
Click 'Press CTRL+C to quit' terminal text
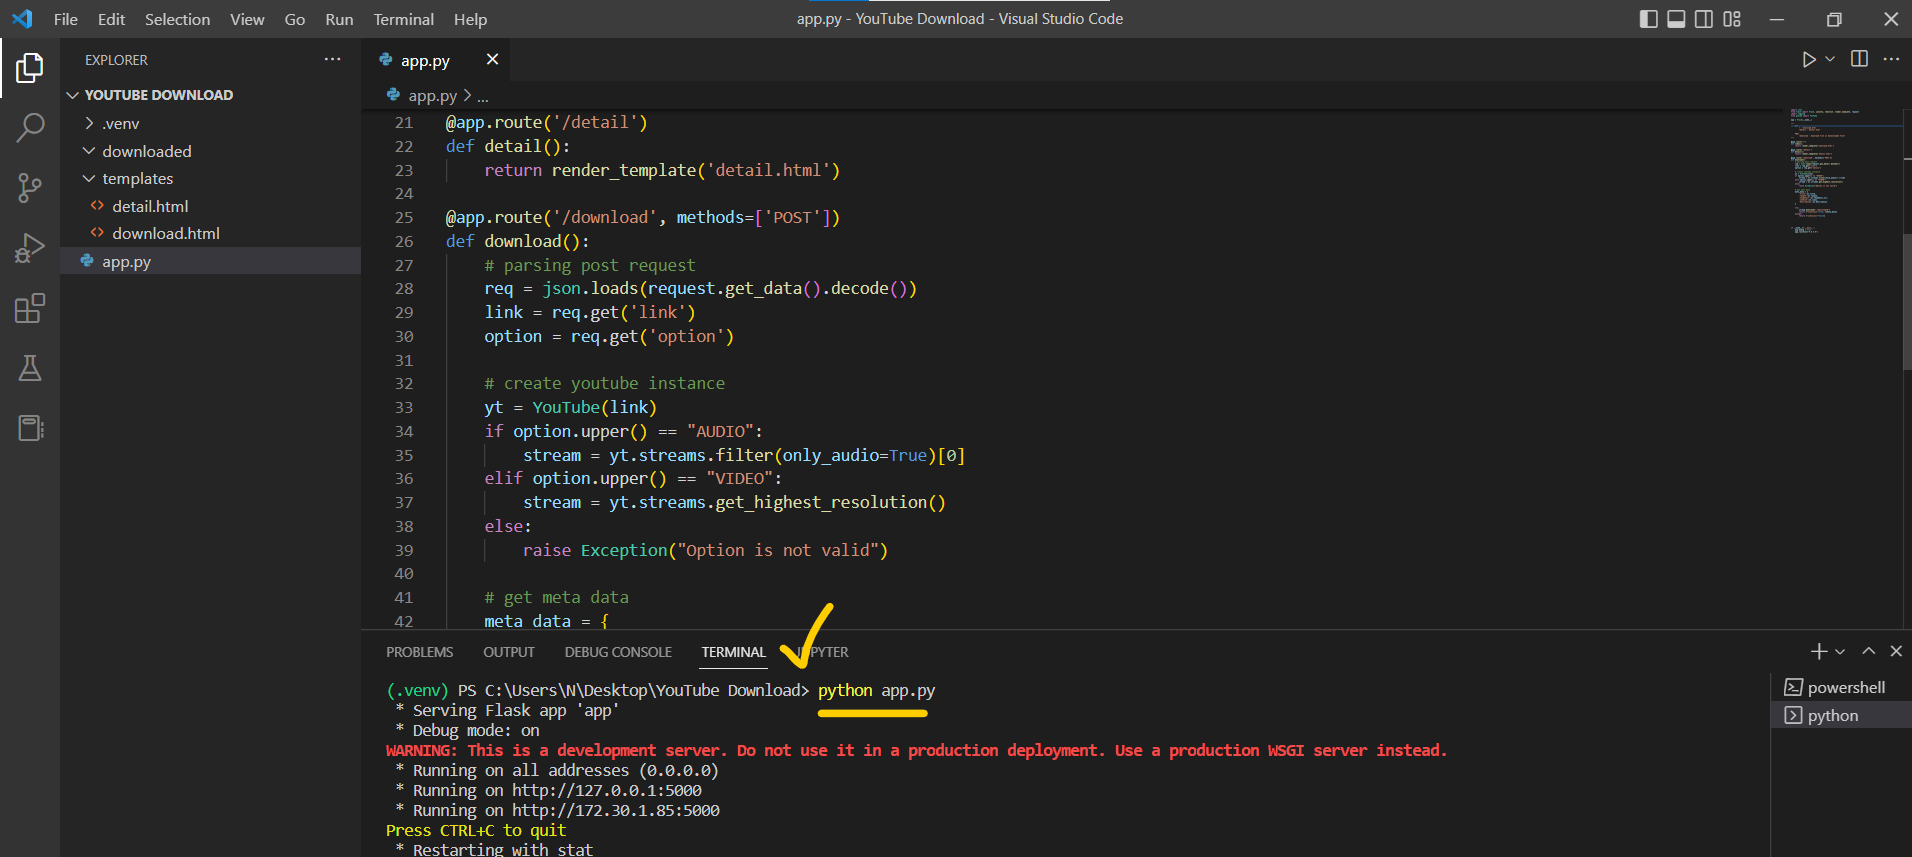point(476,830)
